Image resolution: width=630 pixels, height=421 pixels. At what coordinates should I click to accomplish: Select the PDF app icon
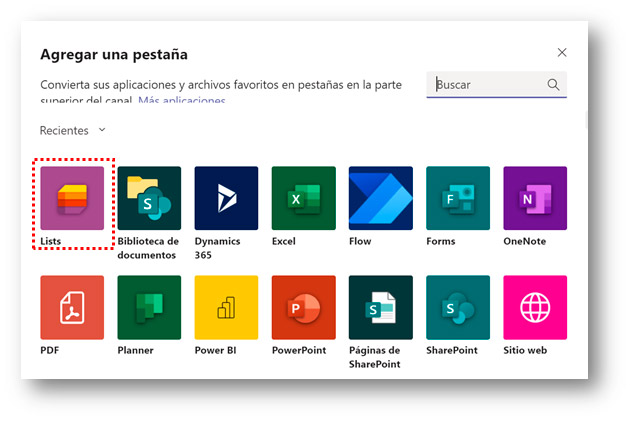coord(72,307)
